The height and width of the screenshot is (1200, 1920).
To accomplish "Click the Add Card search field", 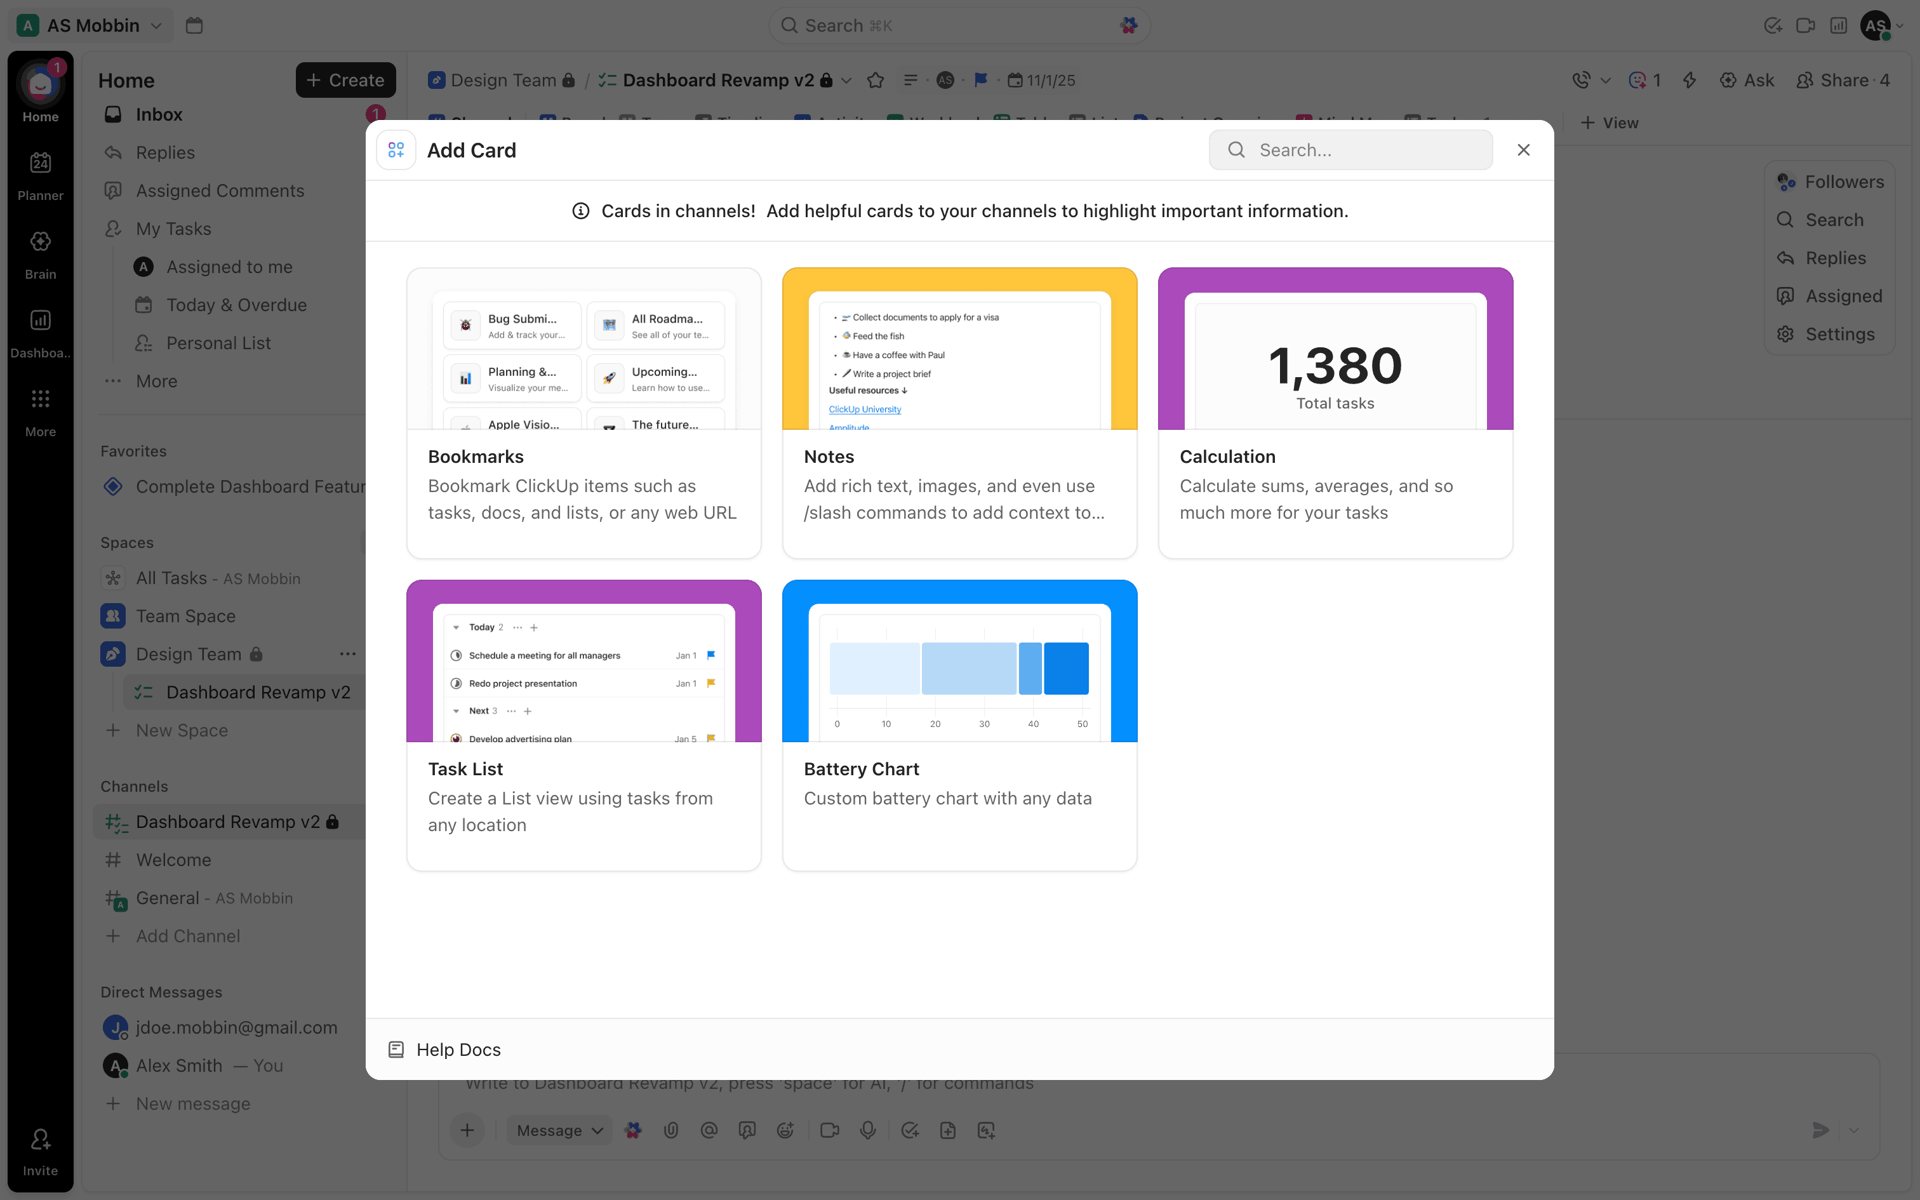I will [1350, 150].
